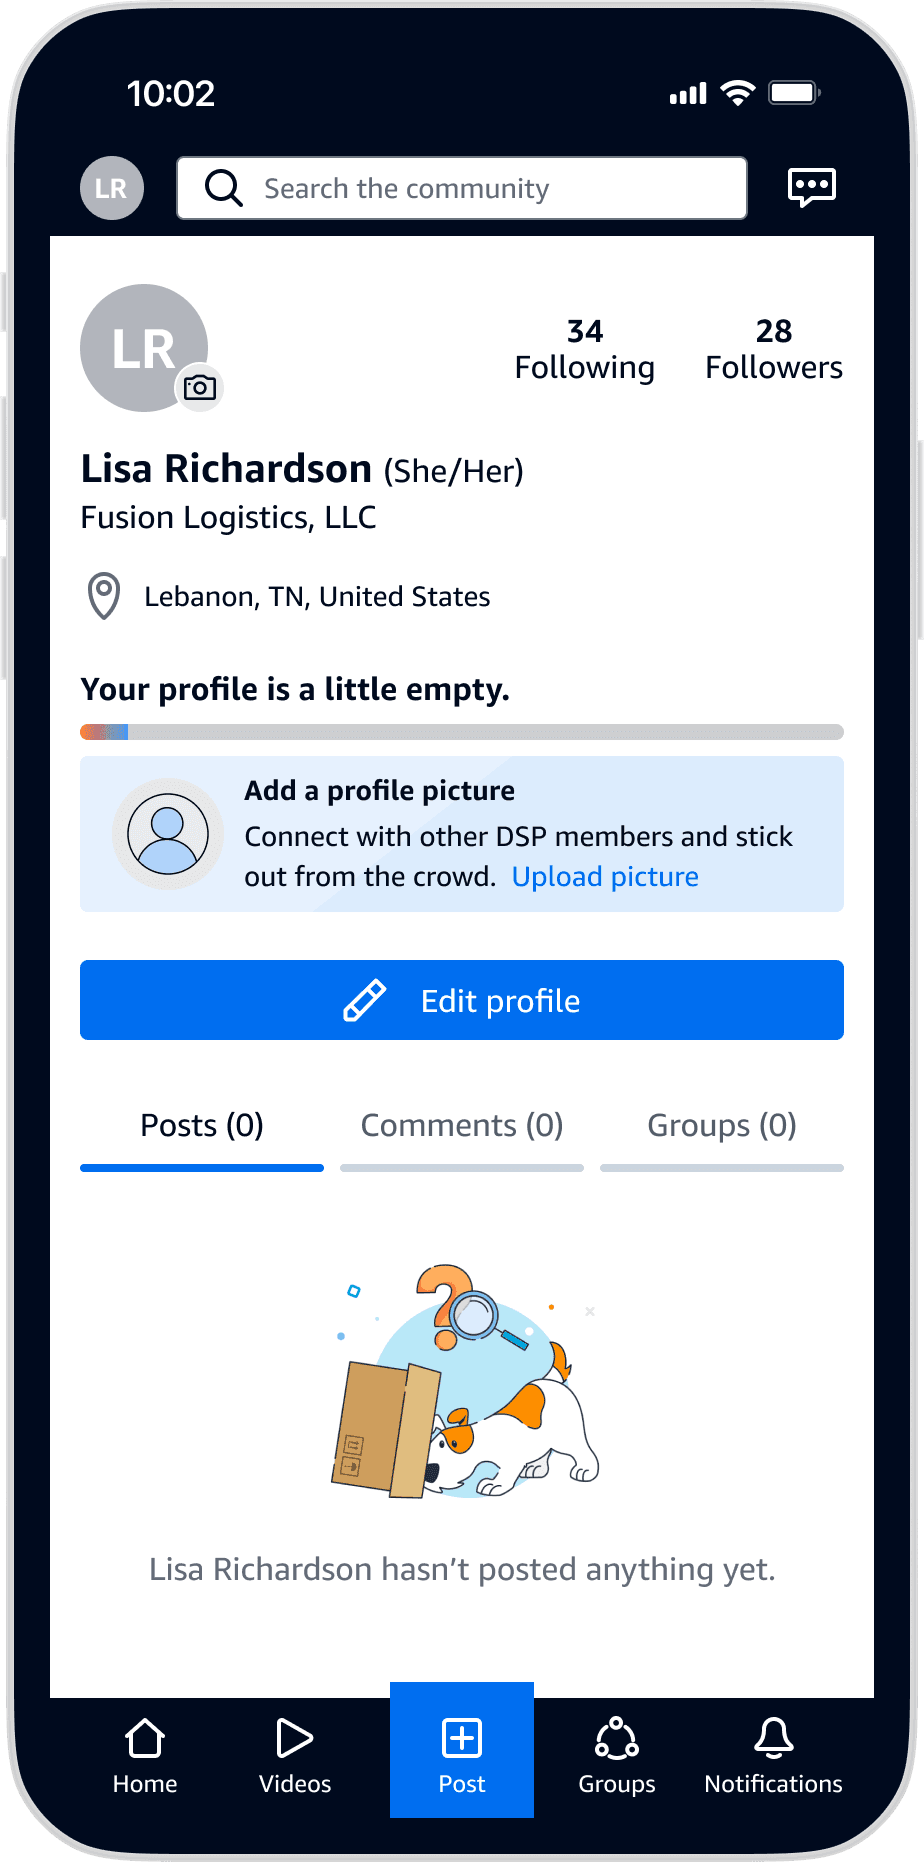Screen dimensions: 924x1862
Task: Open Notifications bell icon
Action: point(774,1738)
